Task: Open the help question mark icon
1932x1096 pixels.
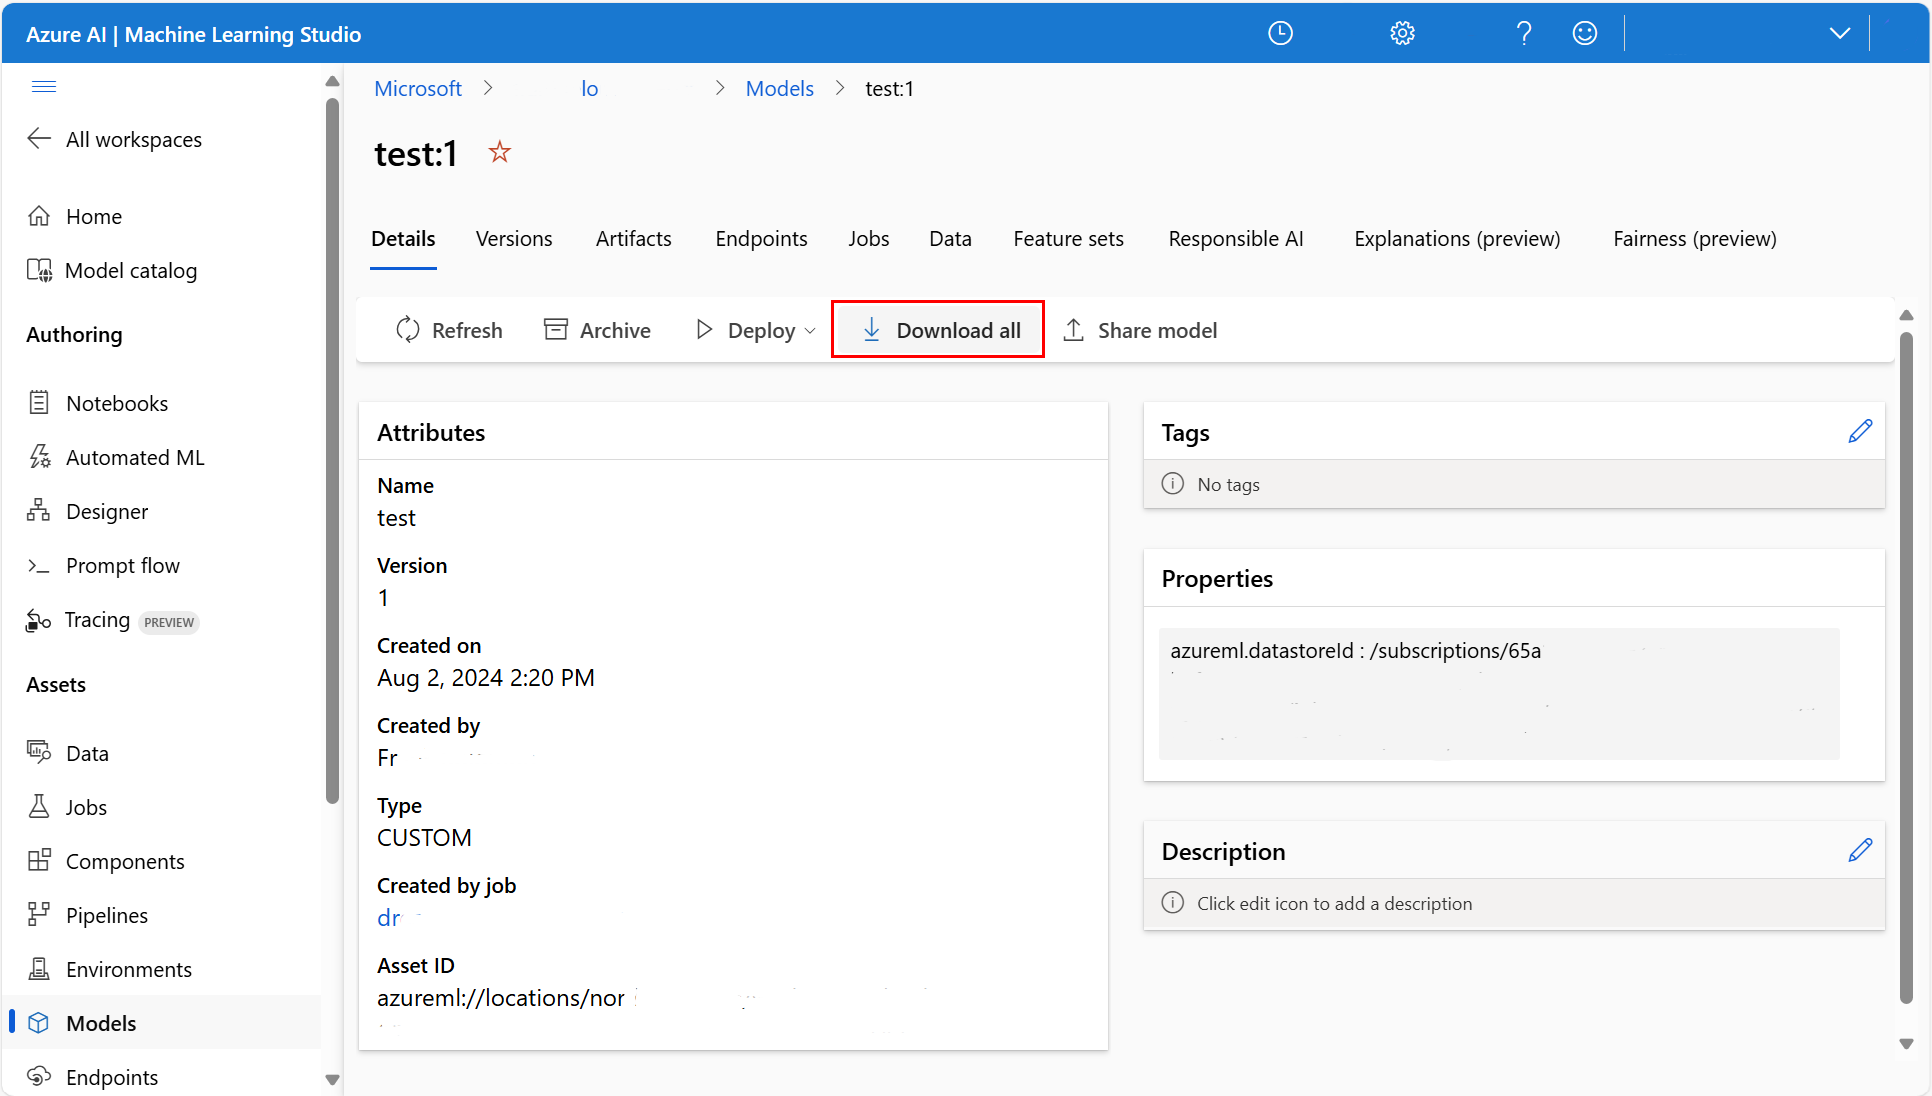Action: point(1523,33)
